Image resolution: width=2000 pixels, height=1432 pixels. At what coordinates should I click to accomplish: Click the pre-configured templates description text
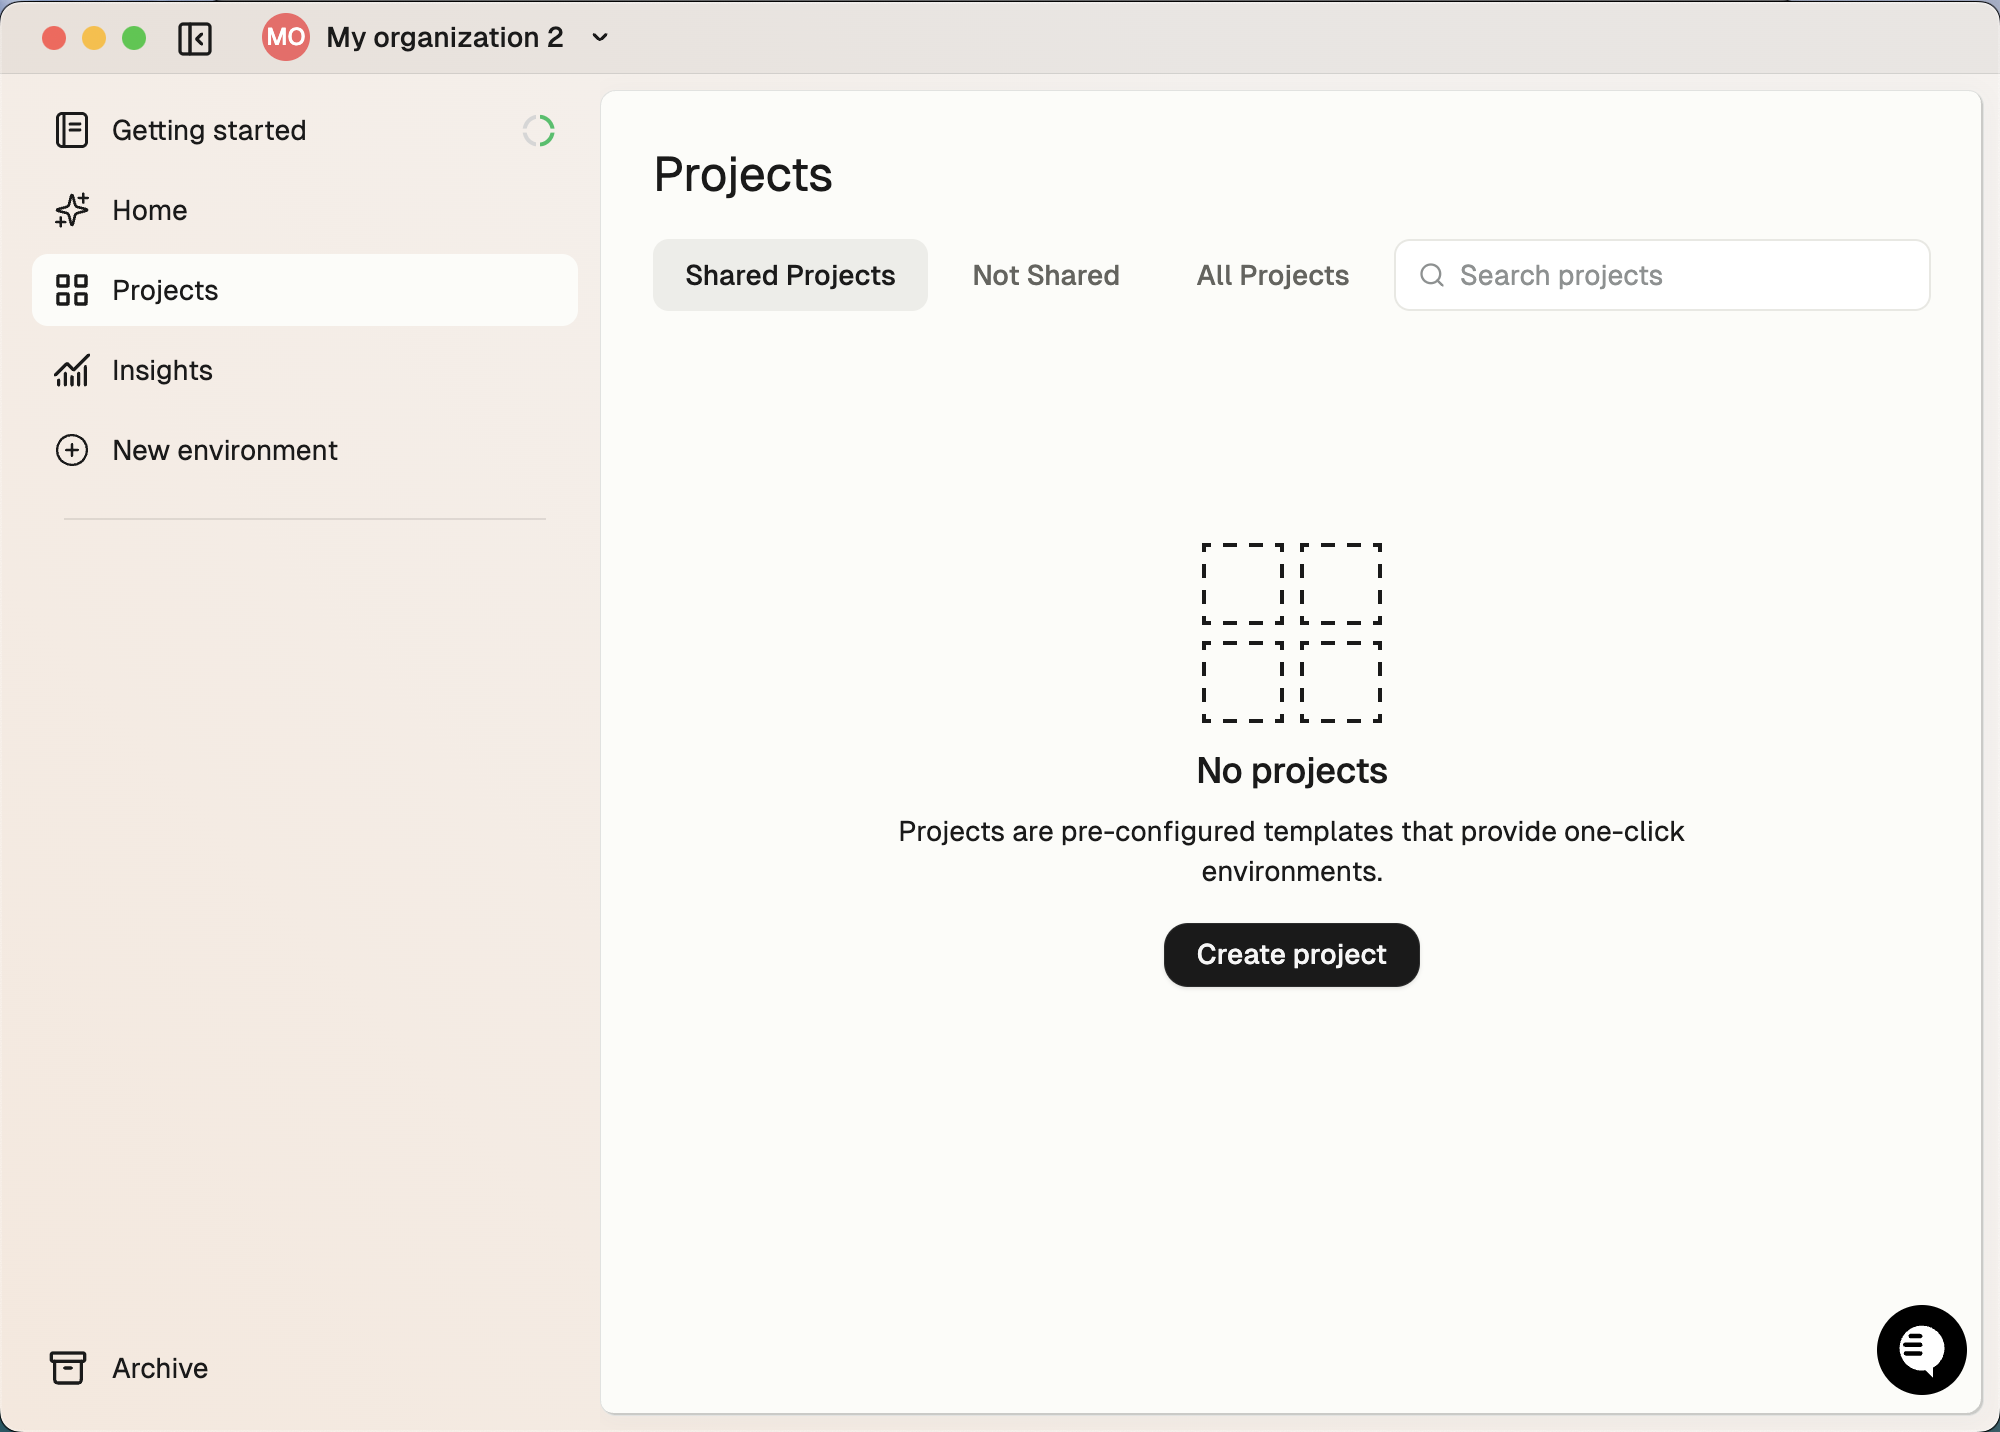[1292, 851]
